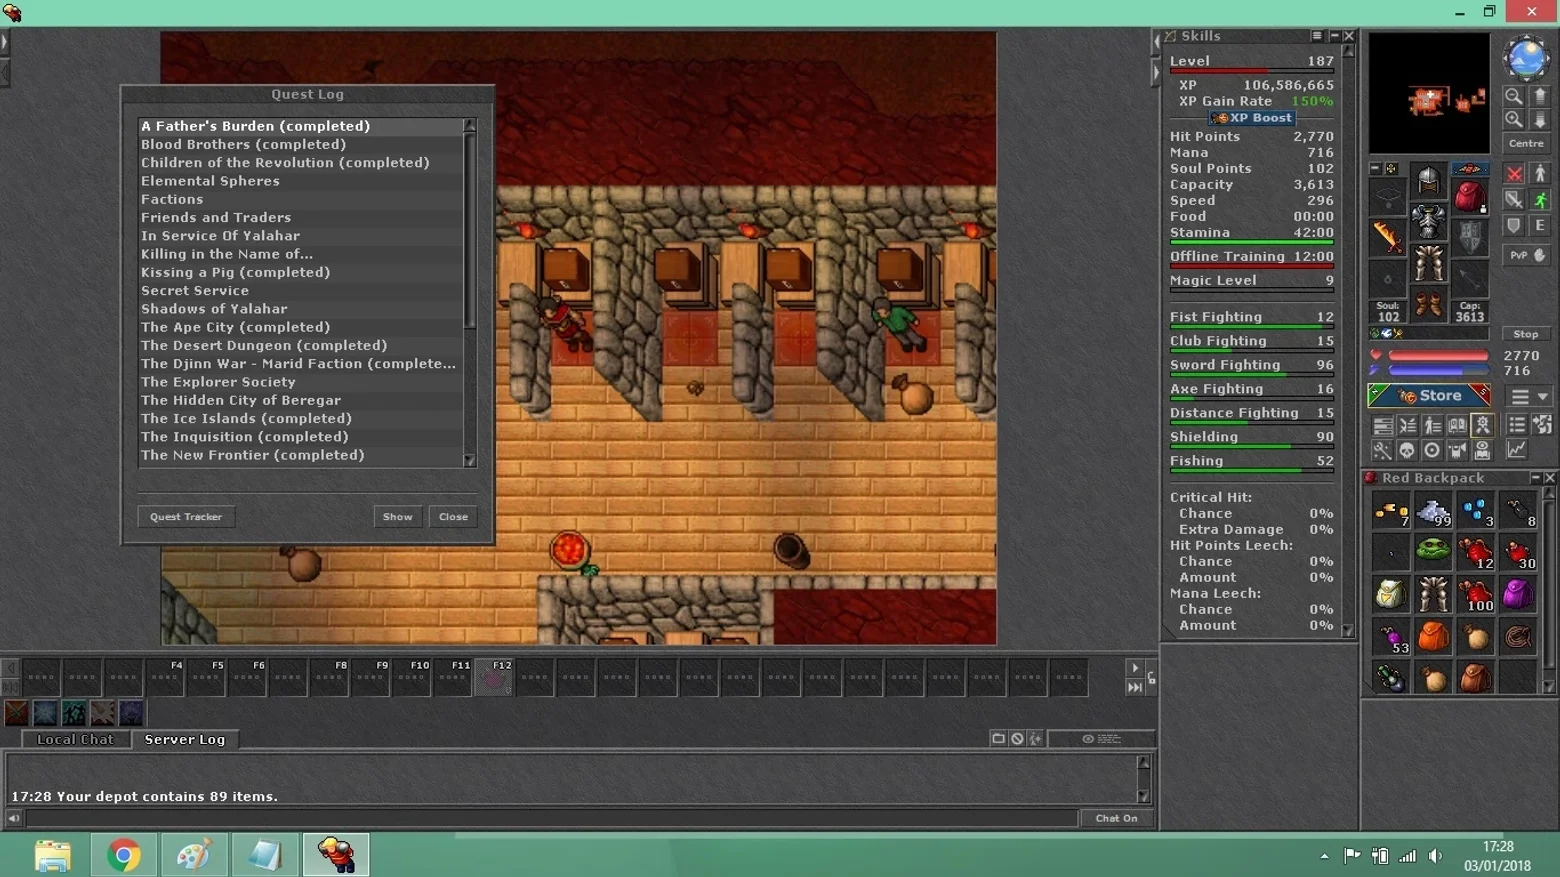
Task: Click the mana blue bar
Action: point(1438,370)
